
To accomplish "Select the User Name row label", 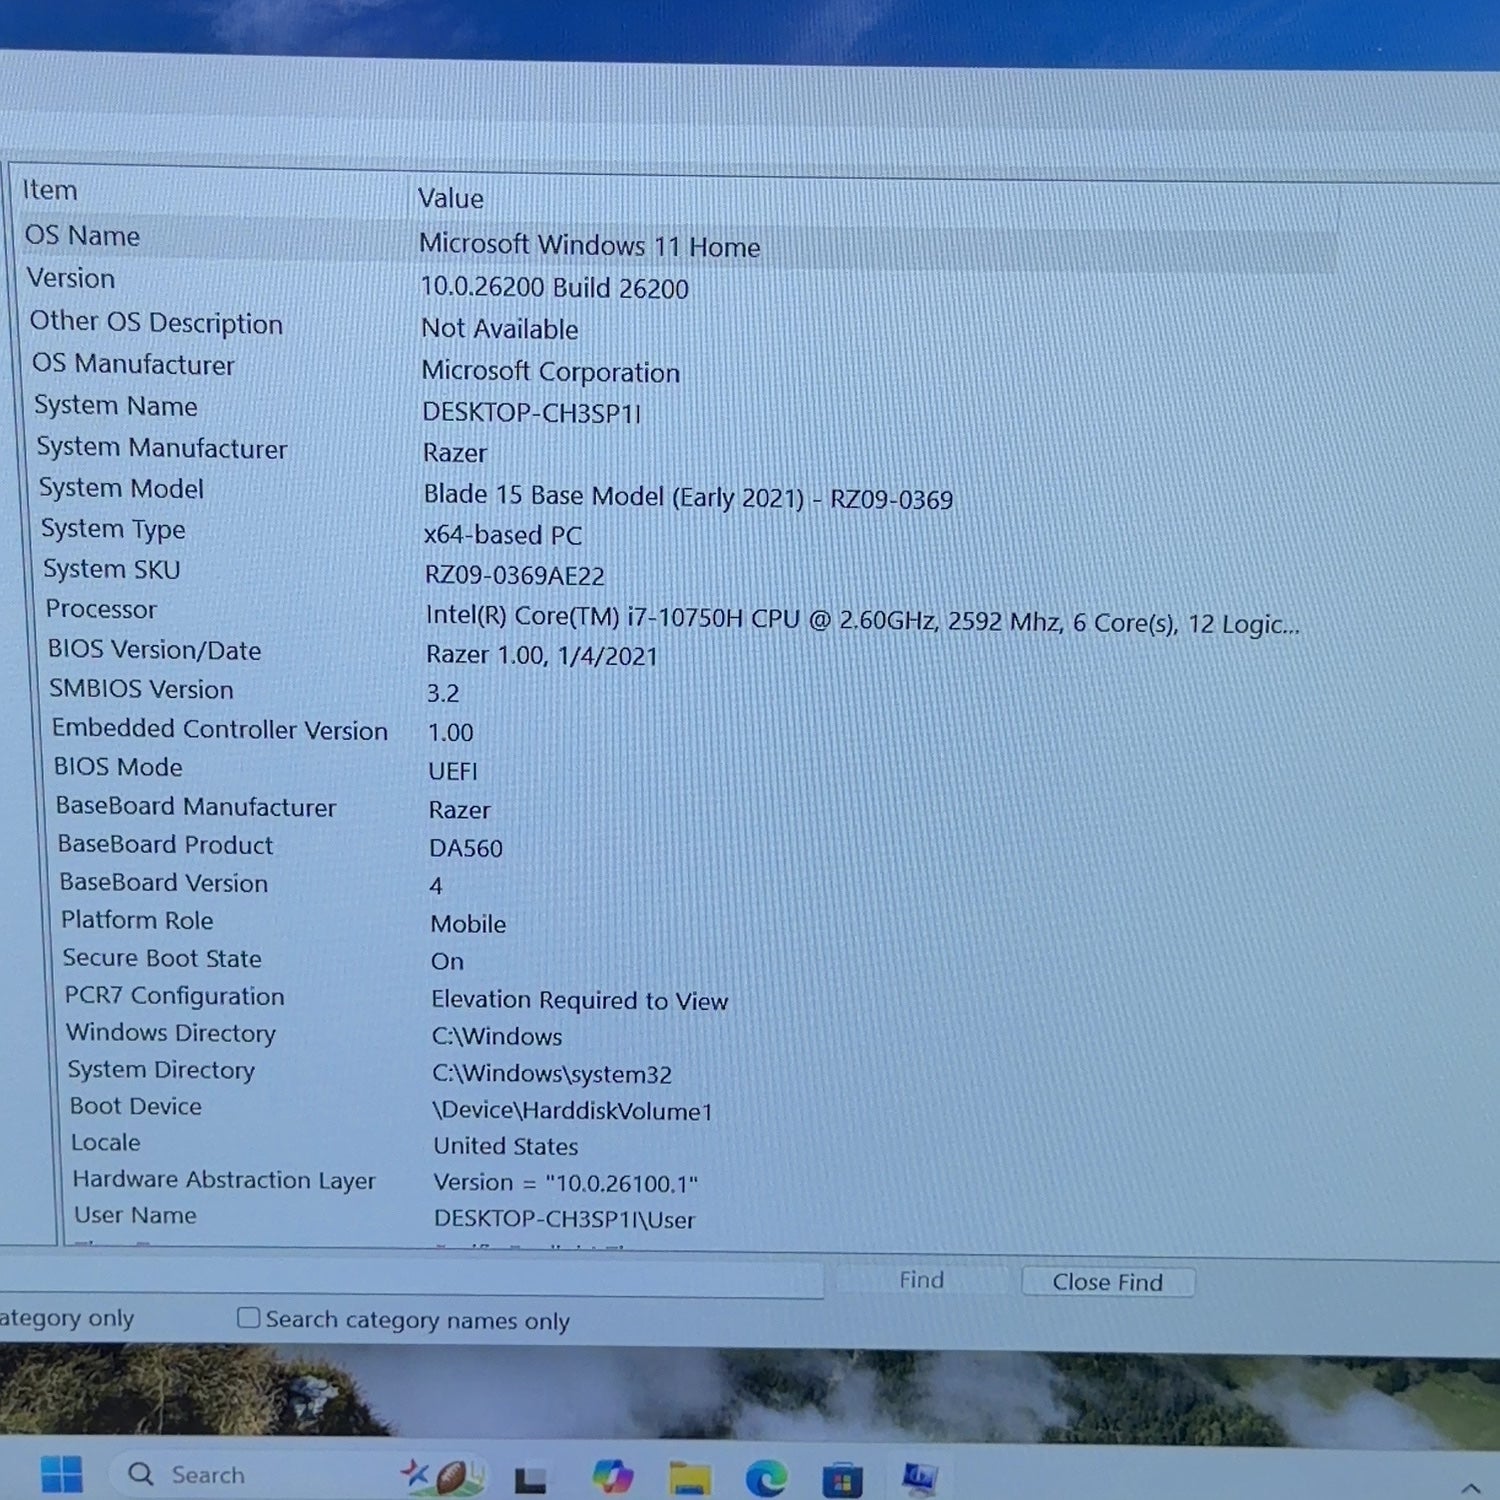I will (x=135, y=1215).
